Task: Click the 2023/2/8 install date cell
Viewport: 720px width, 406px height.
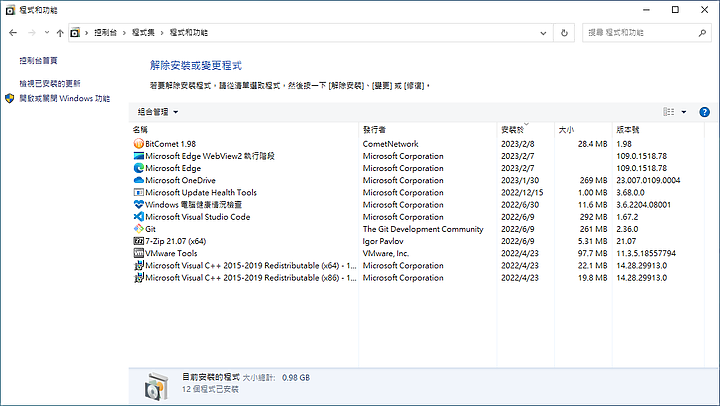Action: pyautogui.click(x=518, y=144)
